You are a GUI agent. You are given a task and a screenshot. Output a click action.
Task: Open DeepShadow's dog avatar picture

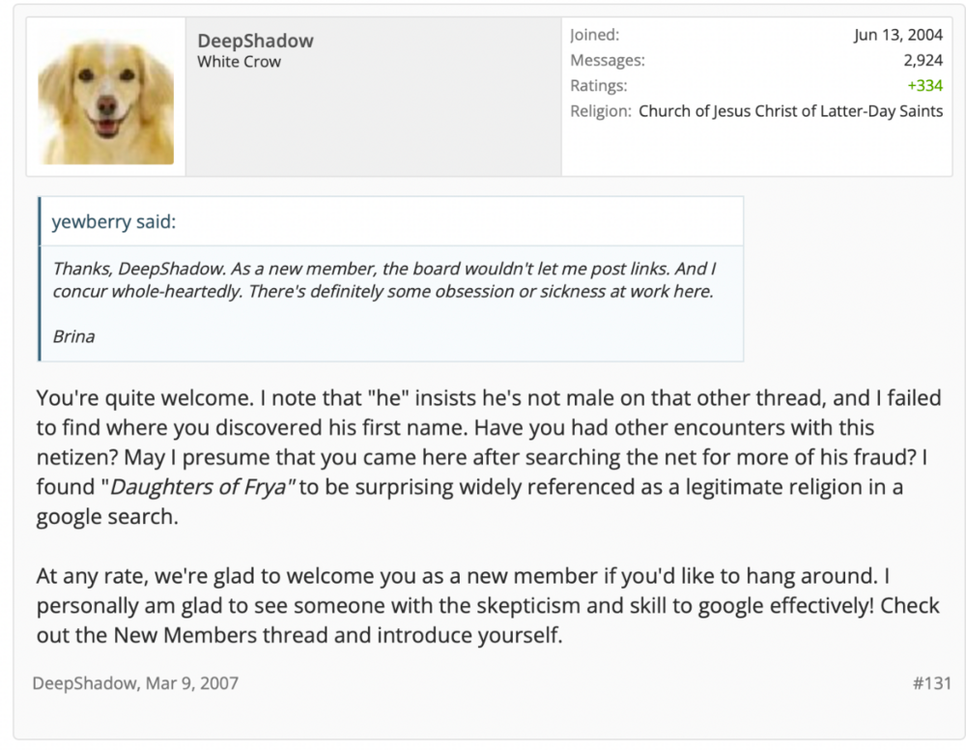click(106, 97)
